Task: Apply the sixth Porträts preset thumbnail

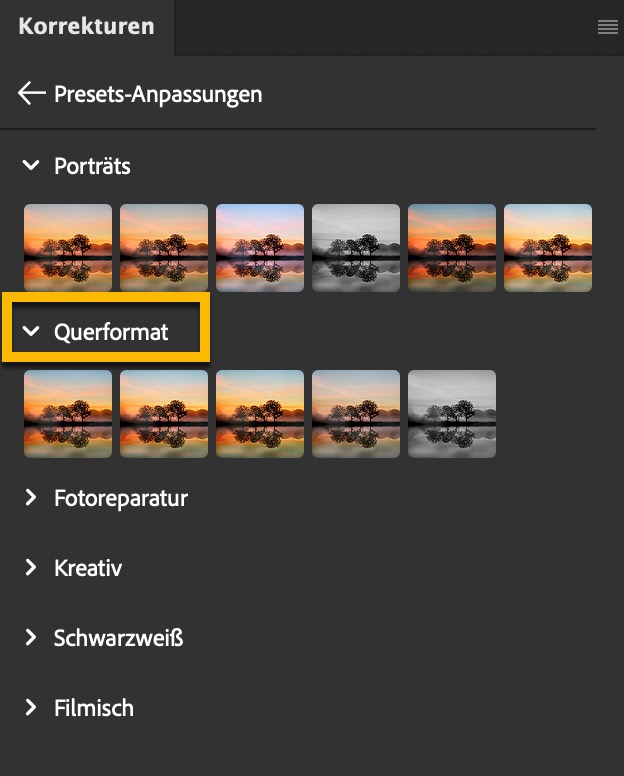Action: [x=548, y=248]
